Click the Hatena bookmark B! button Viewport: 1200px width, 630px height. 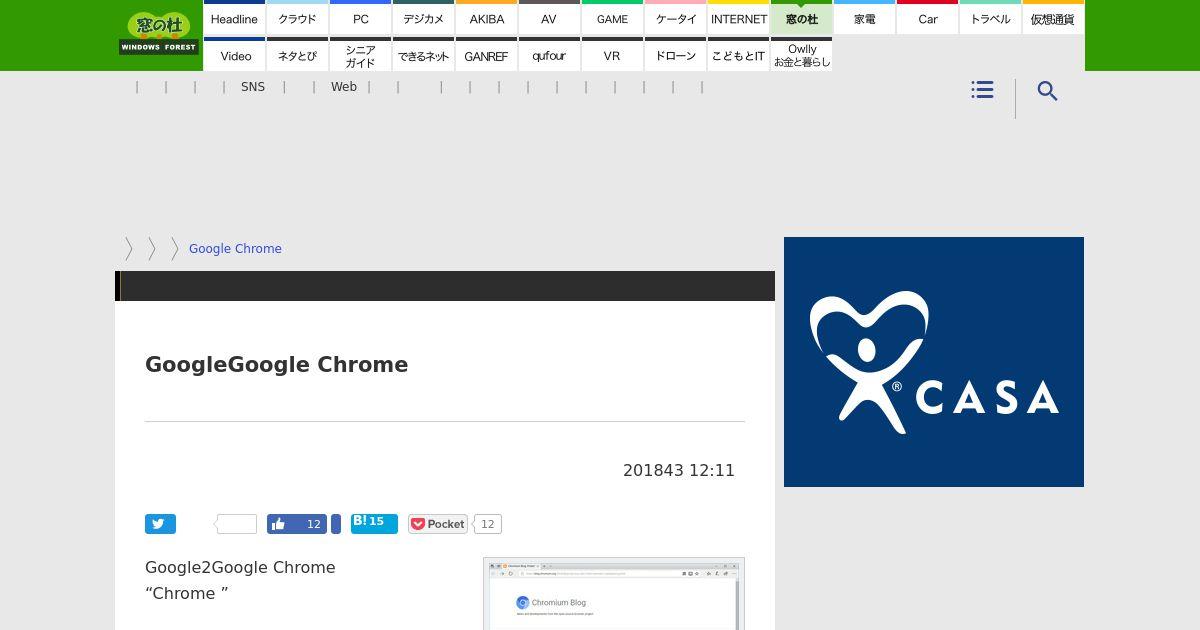click(374, 524)
